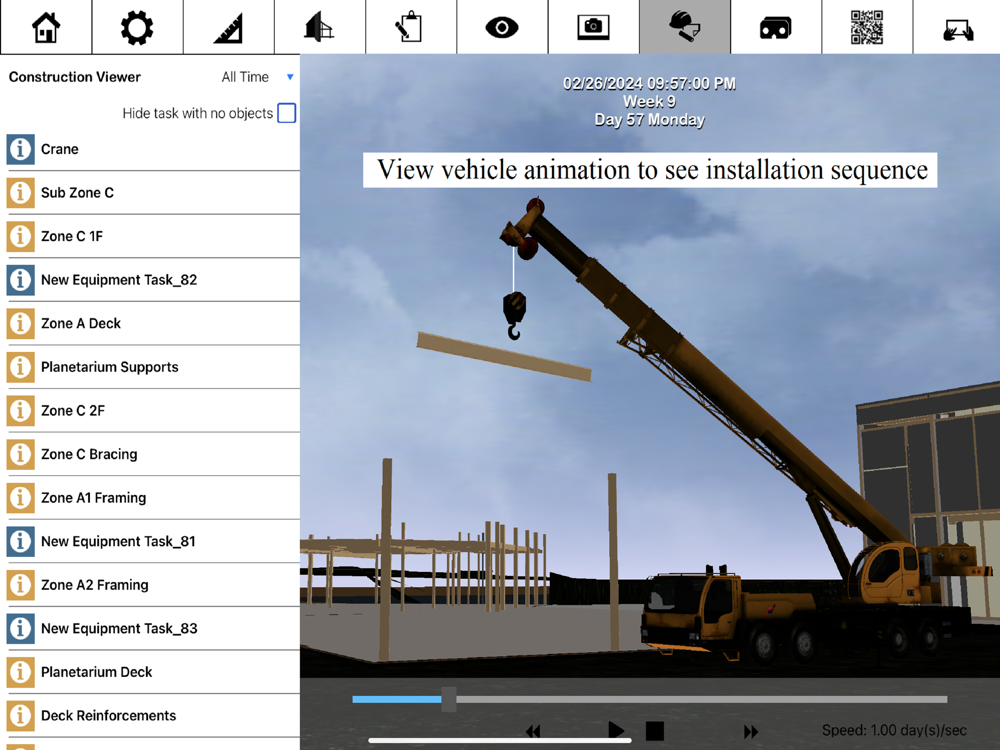This screenshot has height=750, width=1000.
Task: Click the timeline slider handle
Action: click(x=449, y=699)
